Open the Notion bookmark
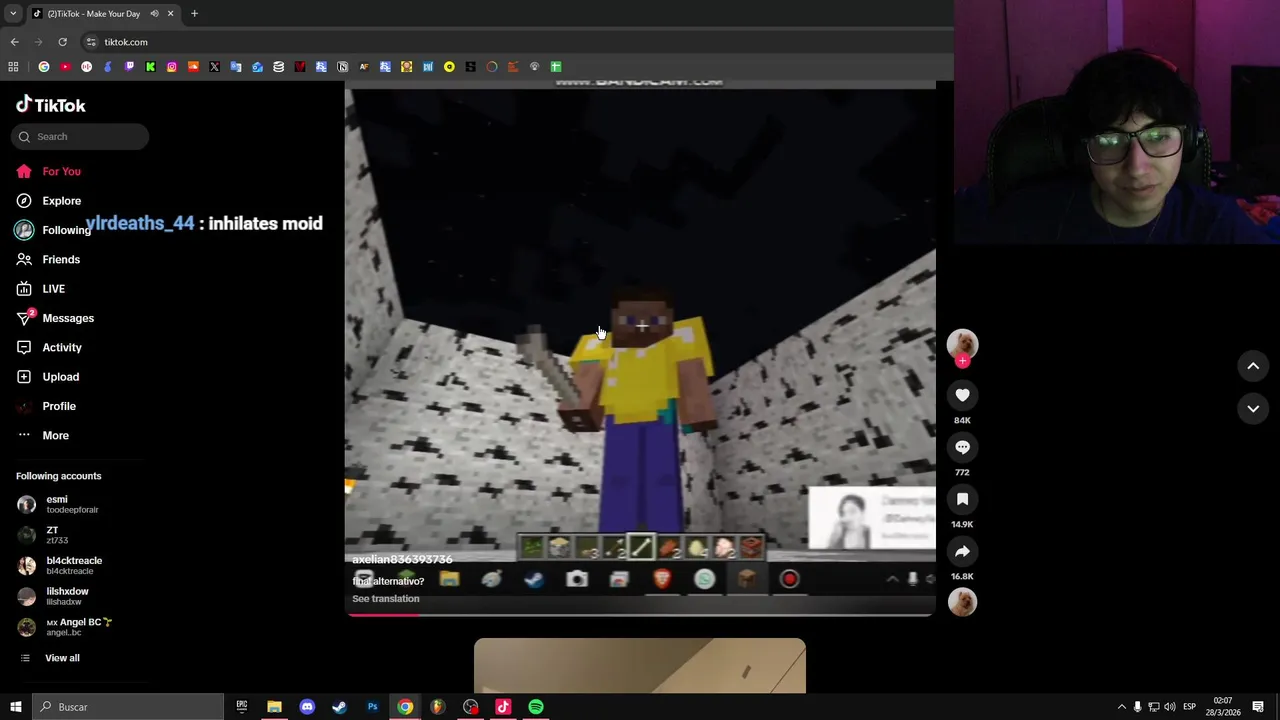The width and height of the screenshot is (1280, 720). click(x=342, y=67)
